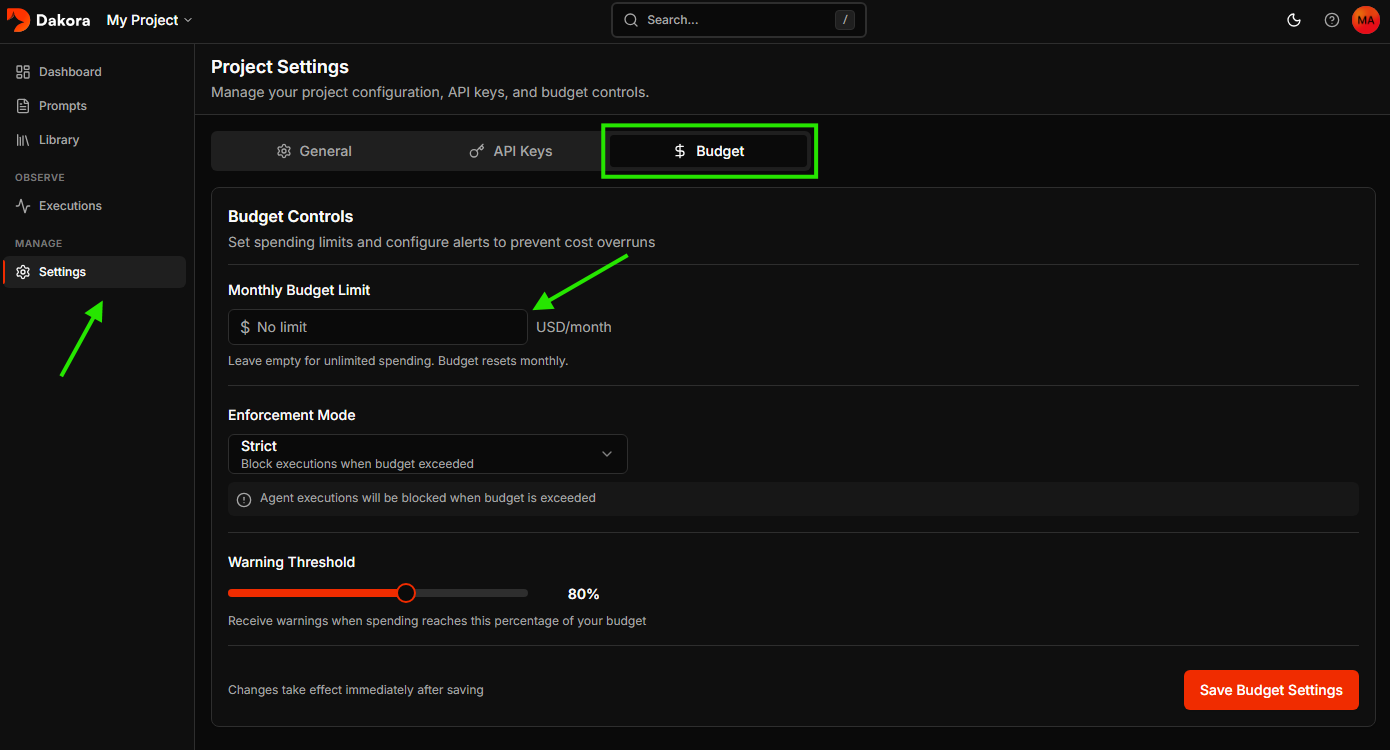Viewport: 1390px width, 750px height.
Task: Click the Monthly Budget Limit input
Action: coord(378,327)
